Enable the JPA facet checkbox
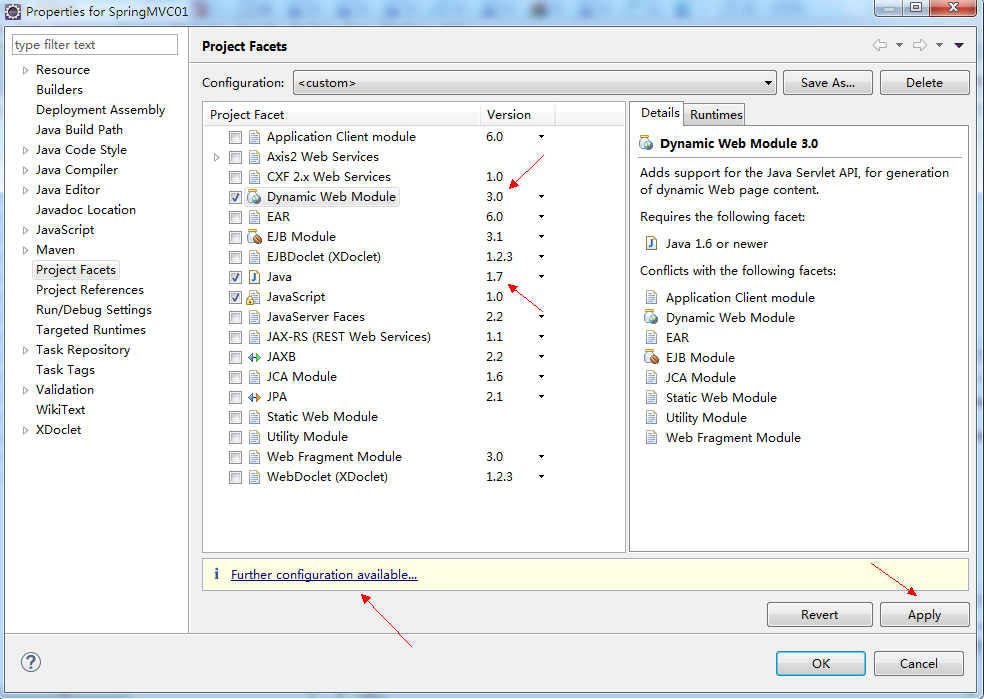984x699 pixels. pyautogui.click(x=235, y=397)
